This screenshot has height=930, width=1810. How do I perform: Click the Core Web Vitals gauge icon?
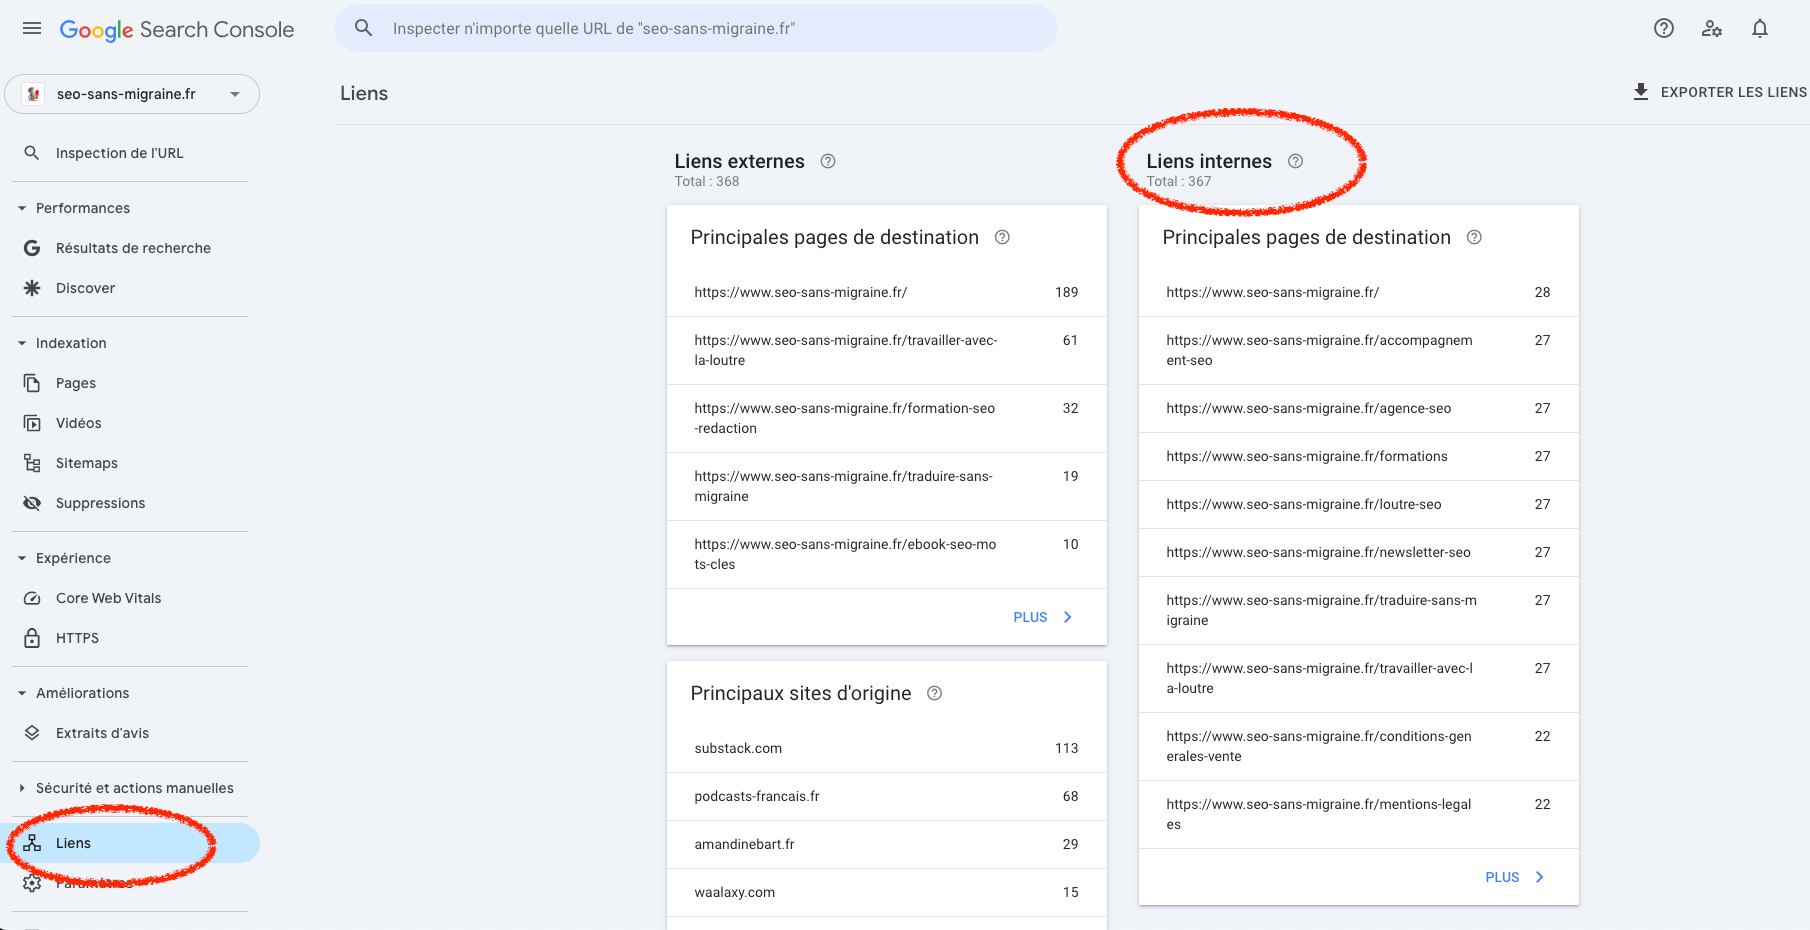(32, 598)
